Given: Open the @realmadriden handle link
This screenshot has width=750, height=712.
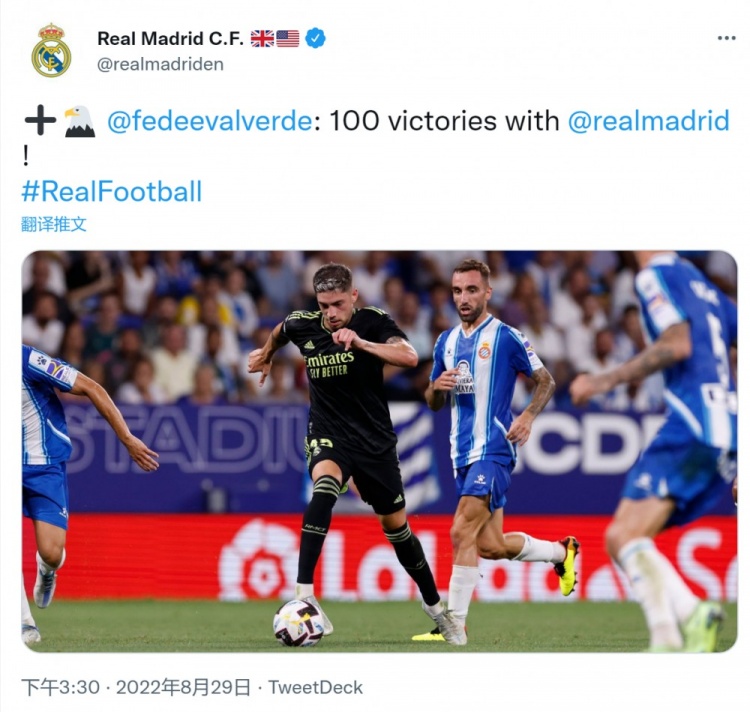Looking at the screenshot, I should pyautogui.click(x=160, y=64).
